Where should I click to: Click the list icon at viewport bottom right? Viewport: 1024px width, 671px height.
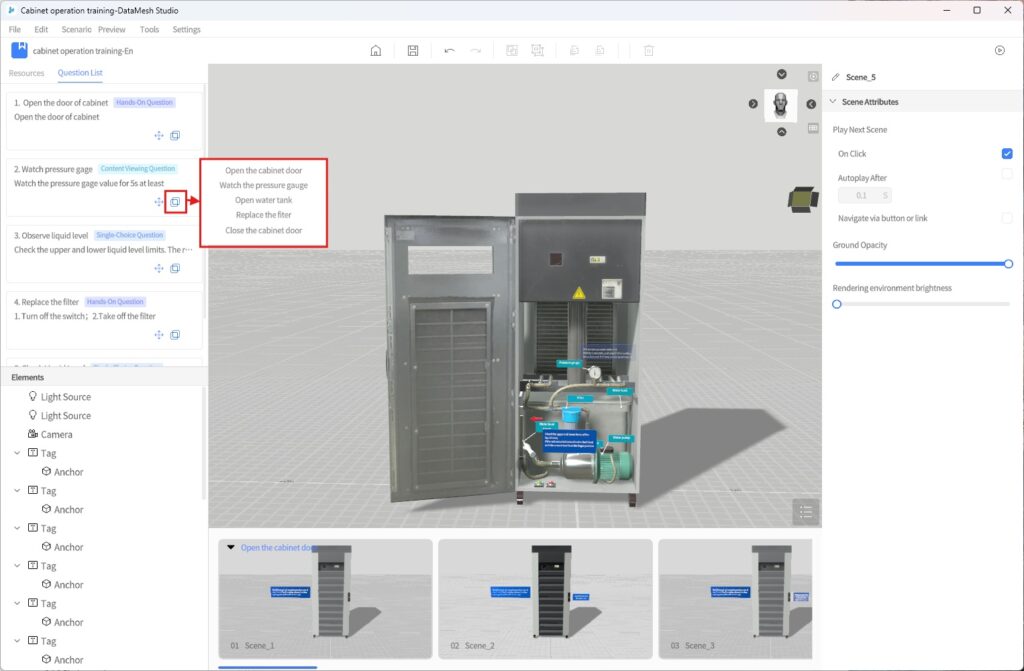click(805, 512)
